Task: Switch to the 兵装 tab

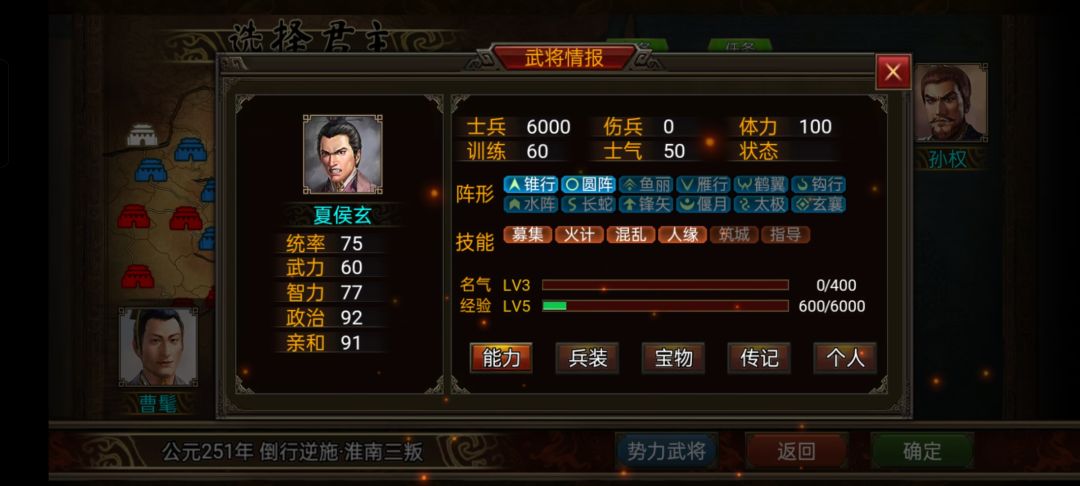Action: pos(588,358)
